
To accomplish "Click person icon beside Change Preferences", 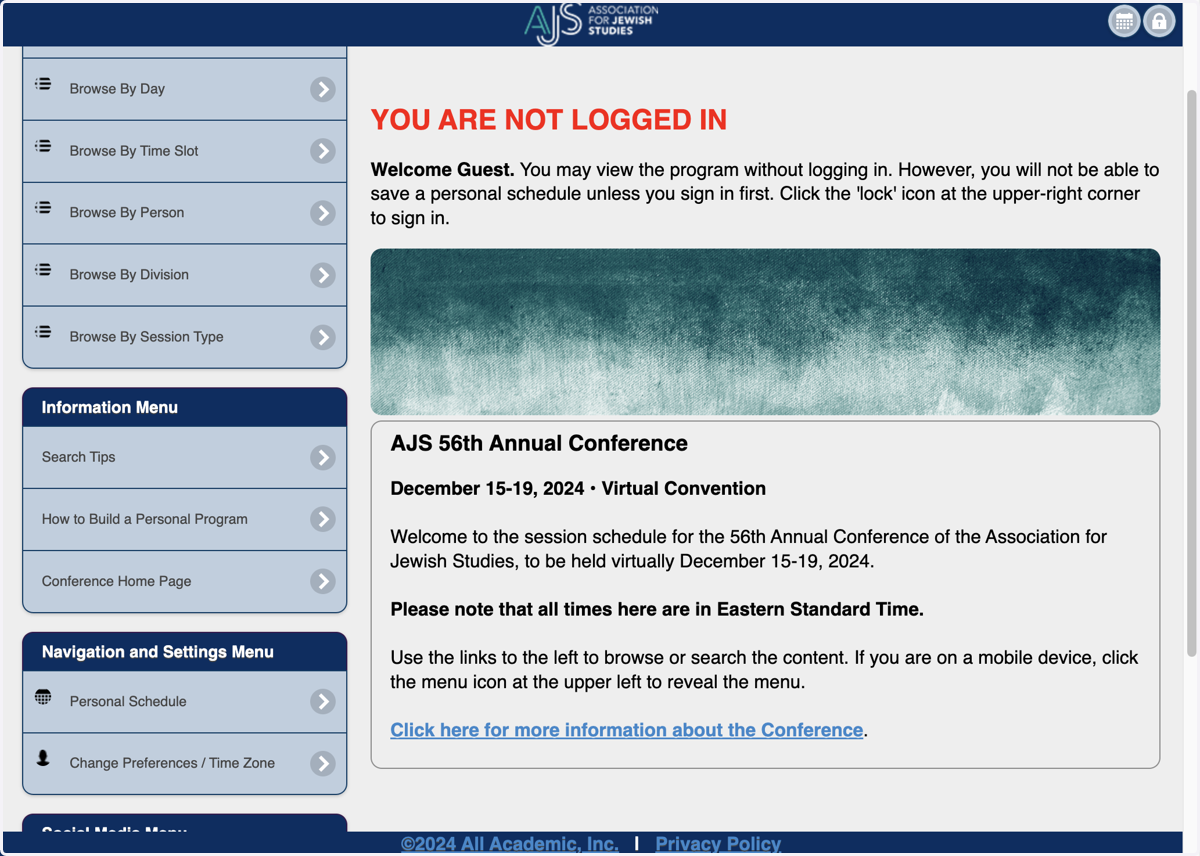I will [43, 758].
